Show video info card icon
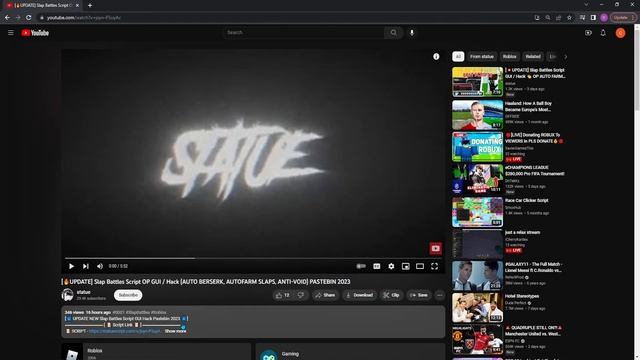The height and width of the screenshot is (360, 640). point(436,57)
